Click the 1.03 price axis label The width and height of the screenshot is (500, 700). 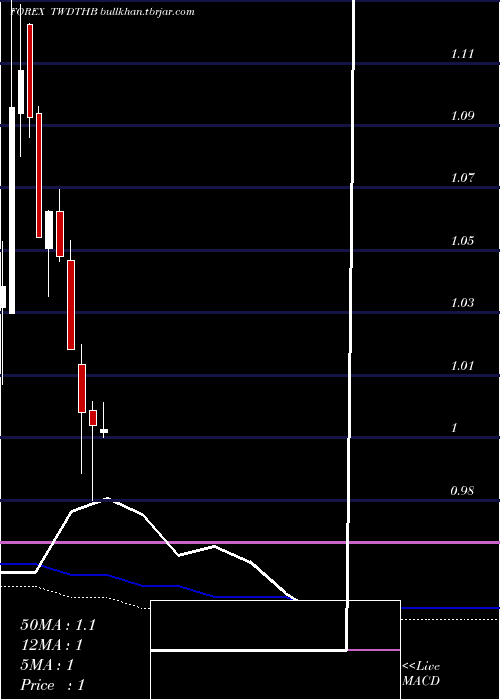(x=462, y=303)
